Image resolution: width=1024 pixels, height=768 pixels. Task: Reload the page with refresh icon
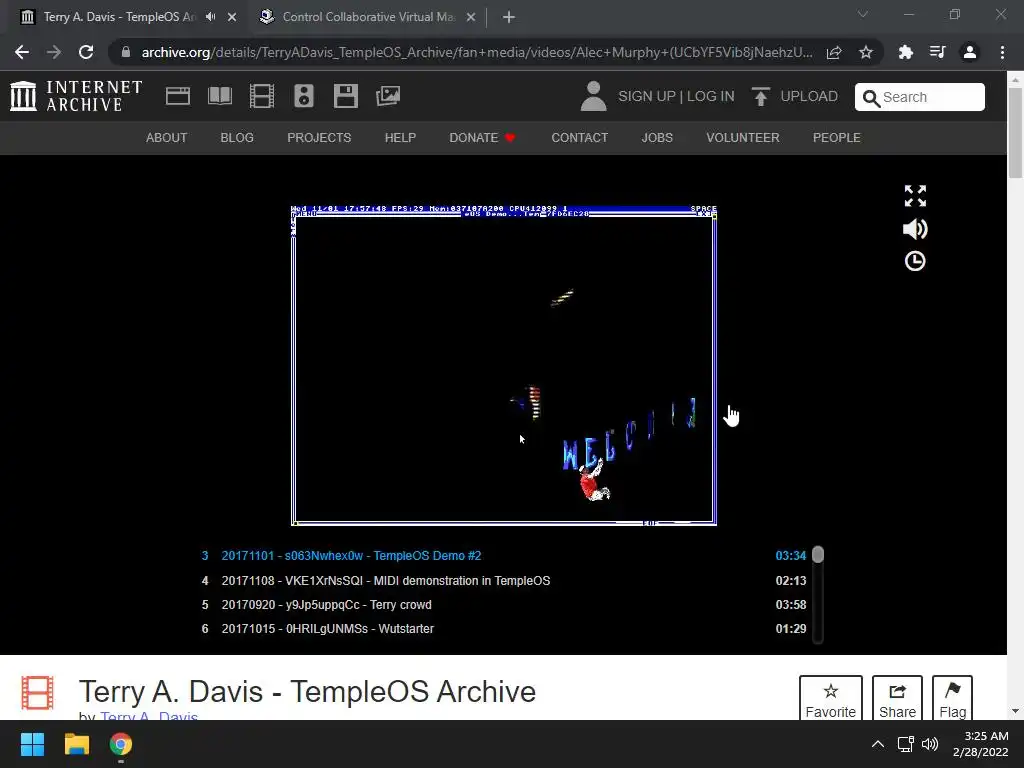[x=86, y=52]
